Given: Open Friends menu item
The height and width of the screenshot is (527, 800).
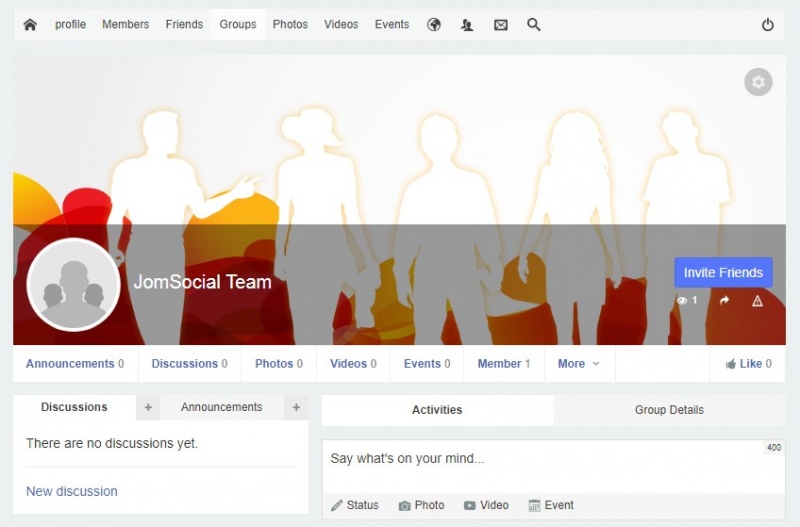Looking at the screenshot, I should tap(184, 24).
